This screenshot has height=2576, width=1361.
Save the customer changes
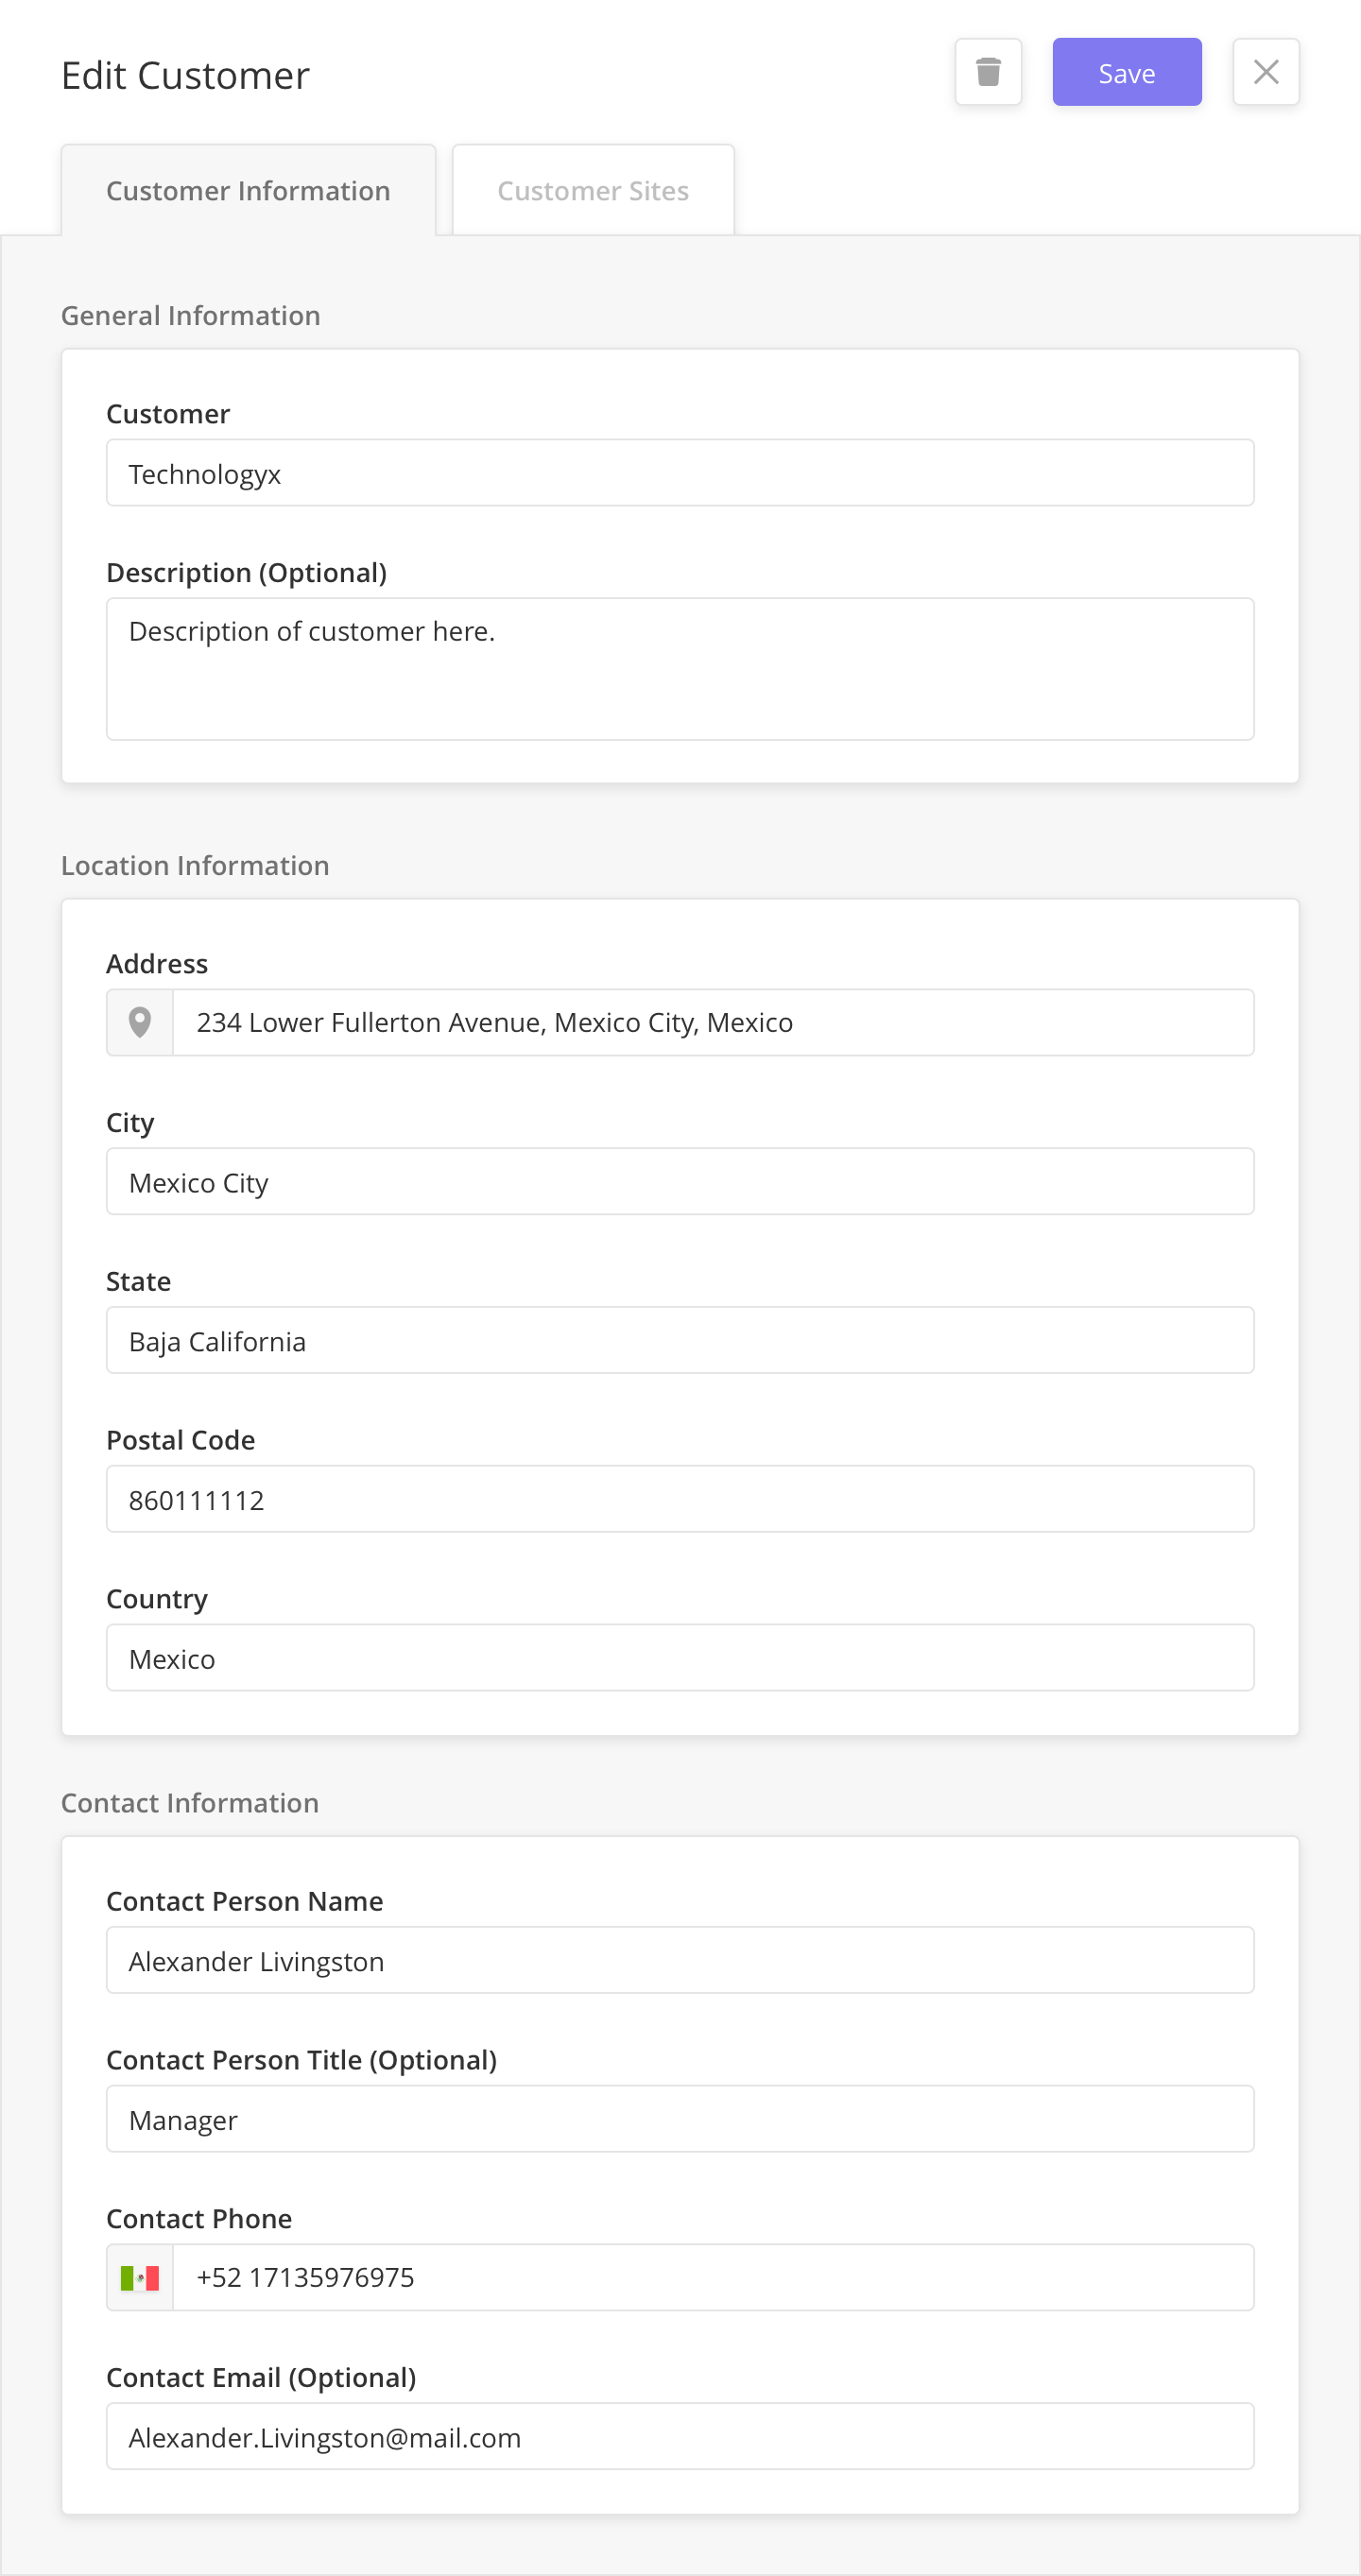[1126, 72]
